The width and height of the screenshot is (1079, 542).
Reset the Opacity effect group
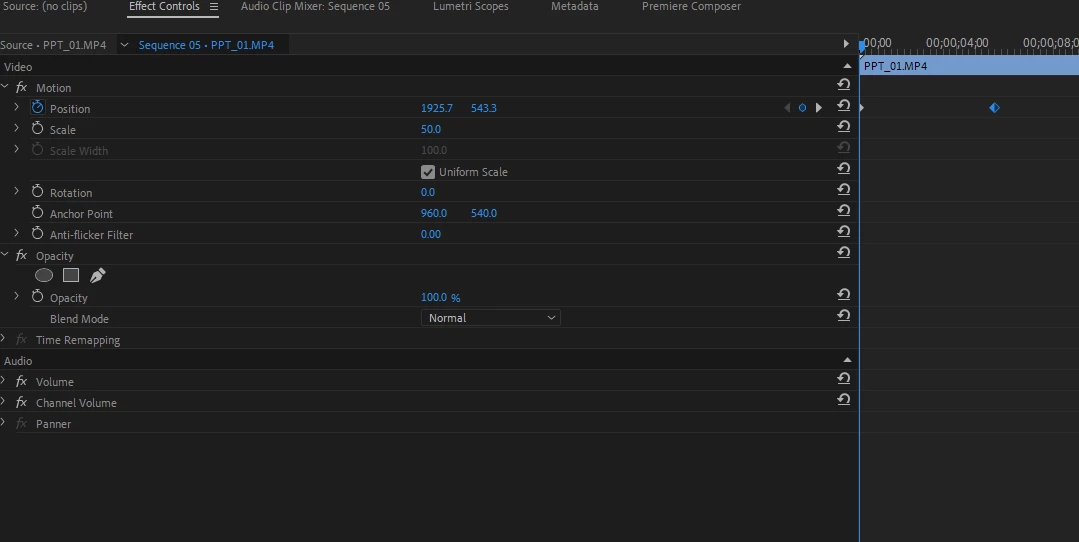844,252
